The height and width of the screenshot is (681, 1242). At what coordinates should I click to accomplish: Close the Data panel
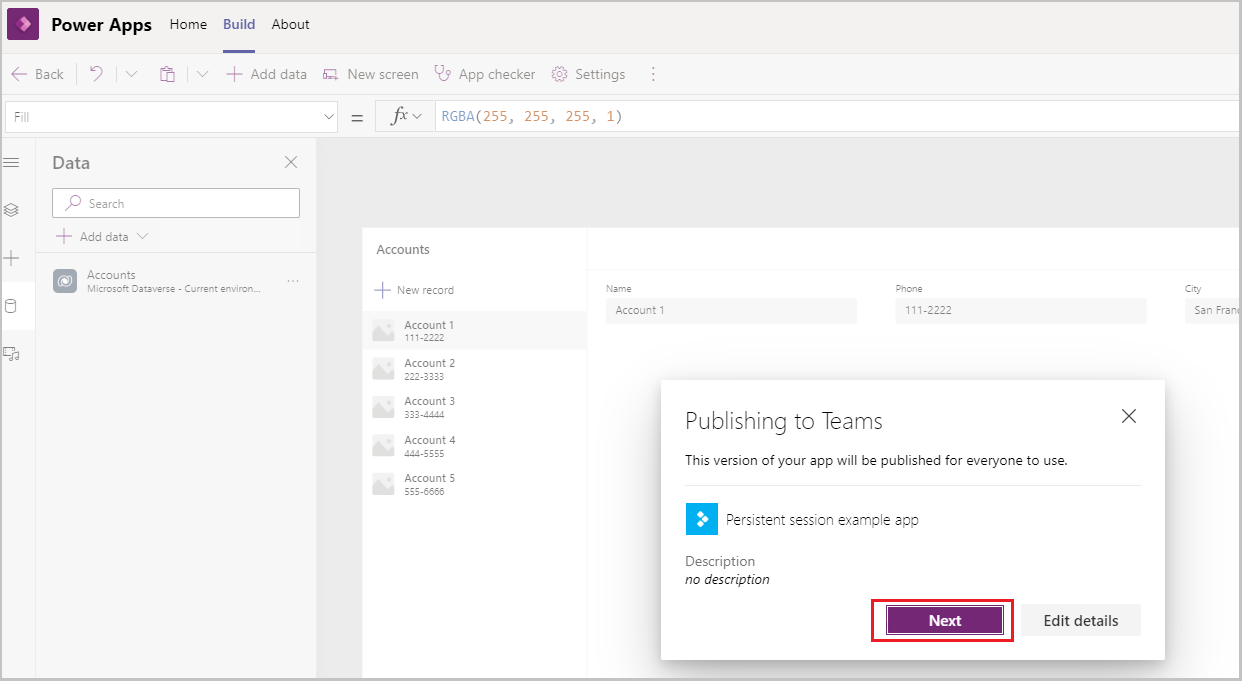click(291, 162)
